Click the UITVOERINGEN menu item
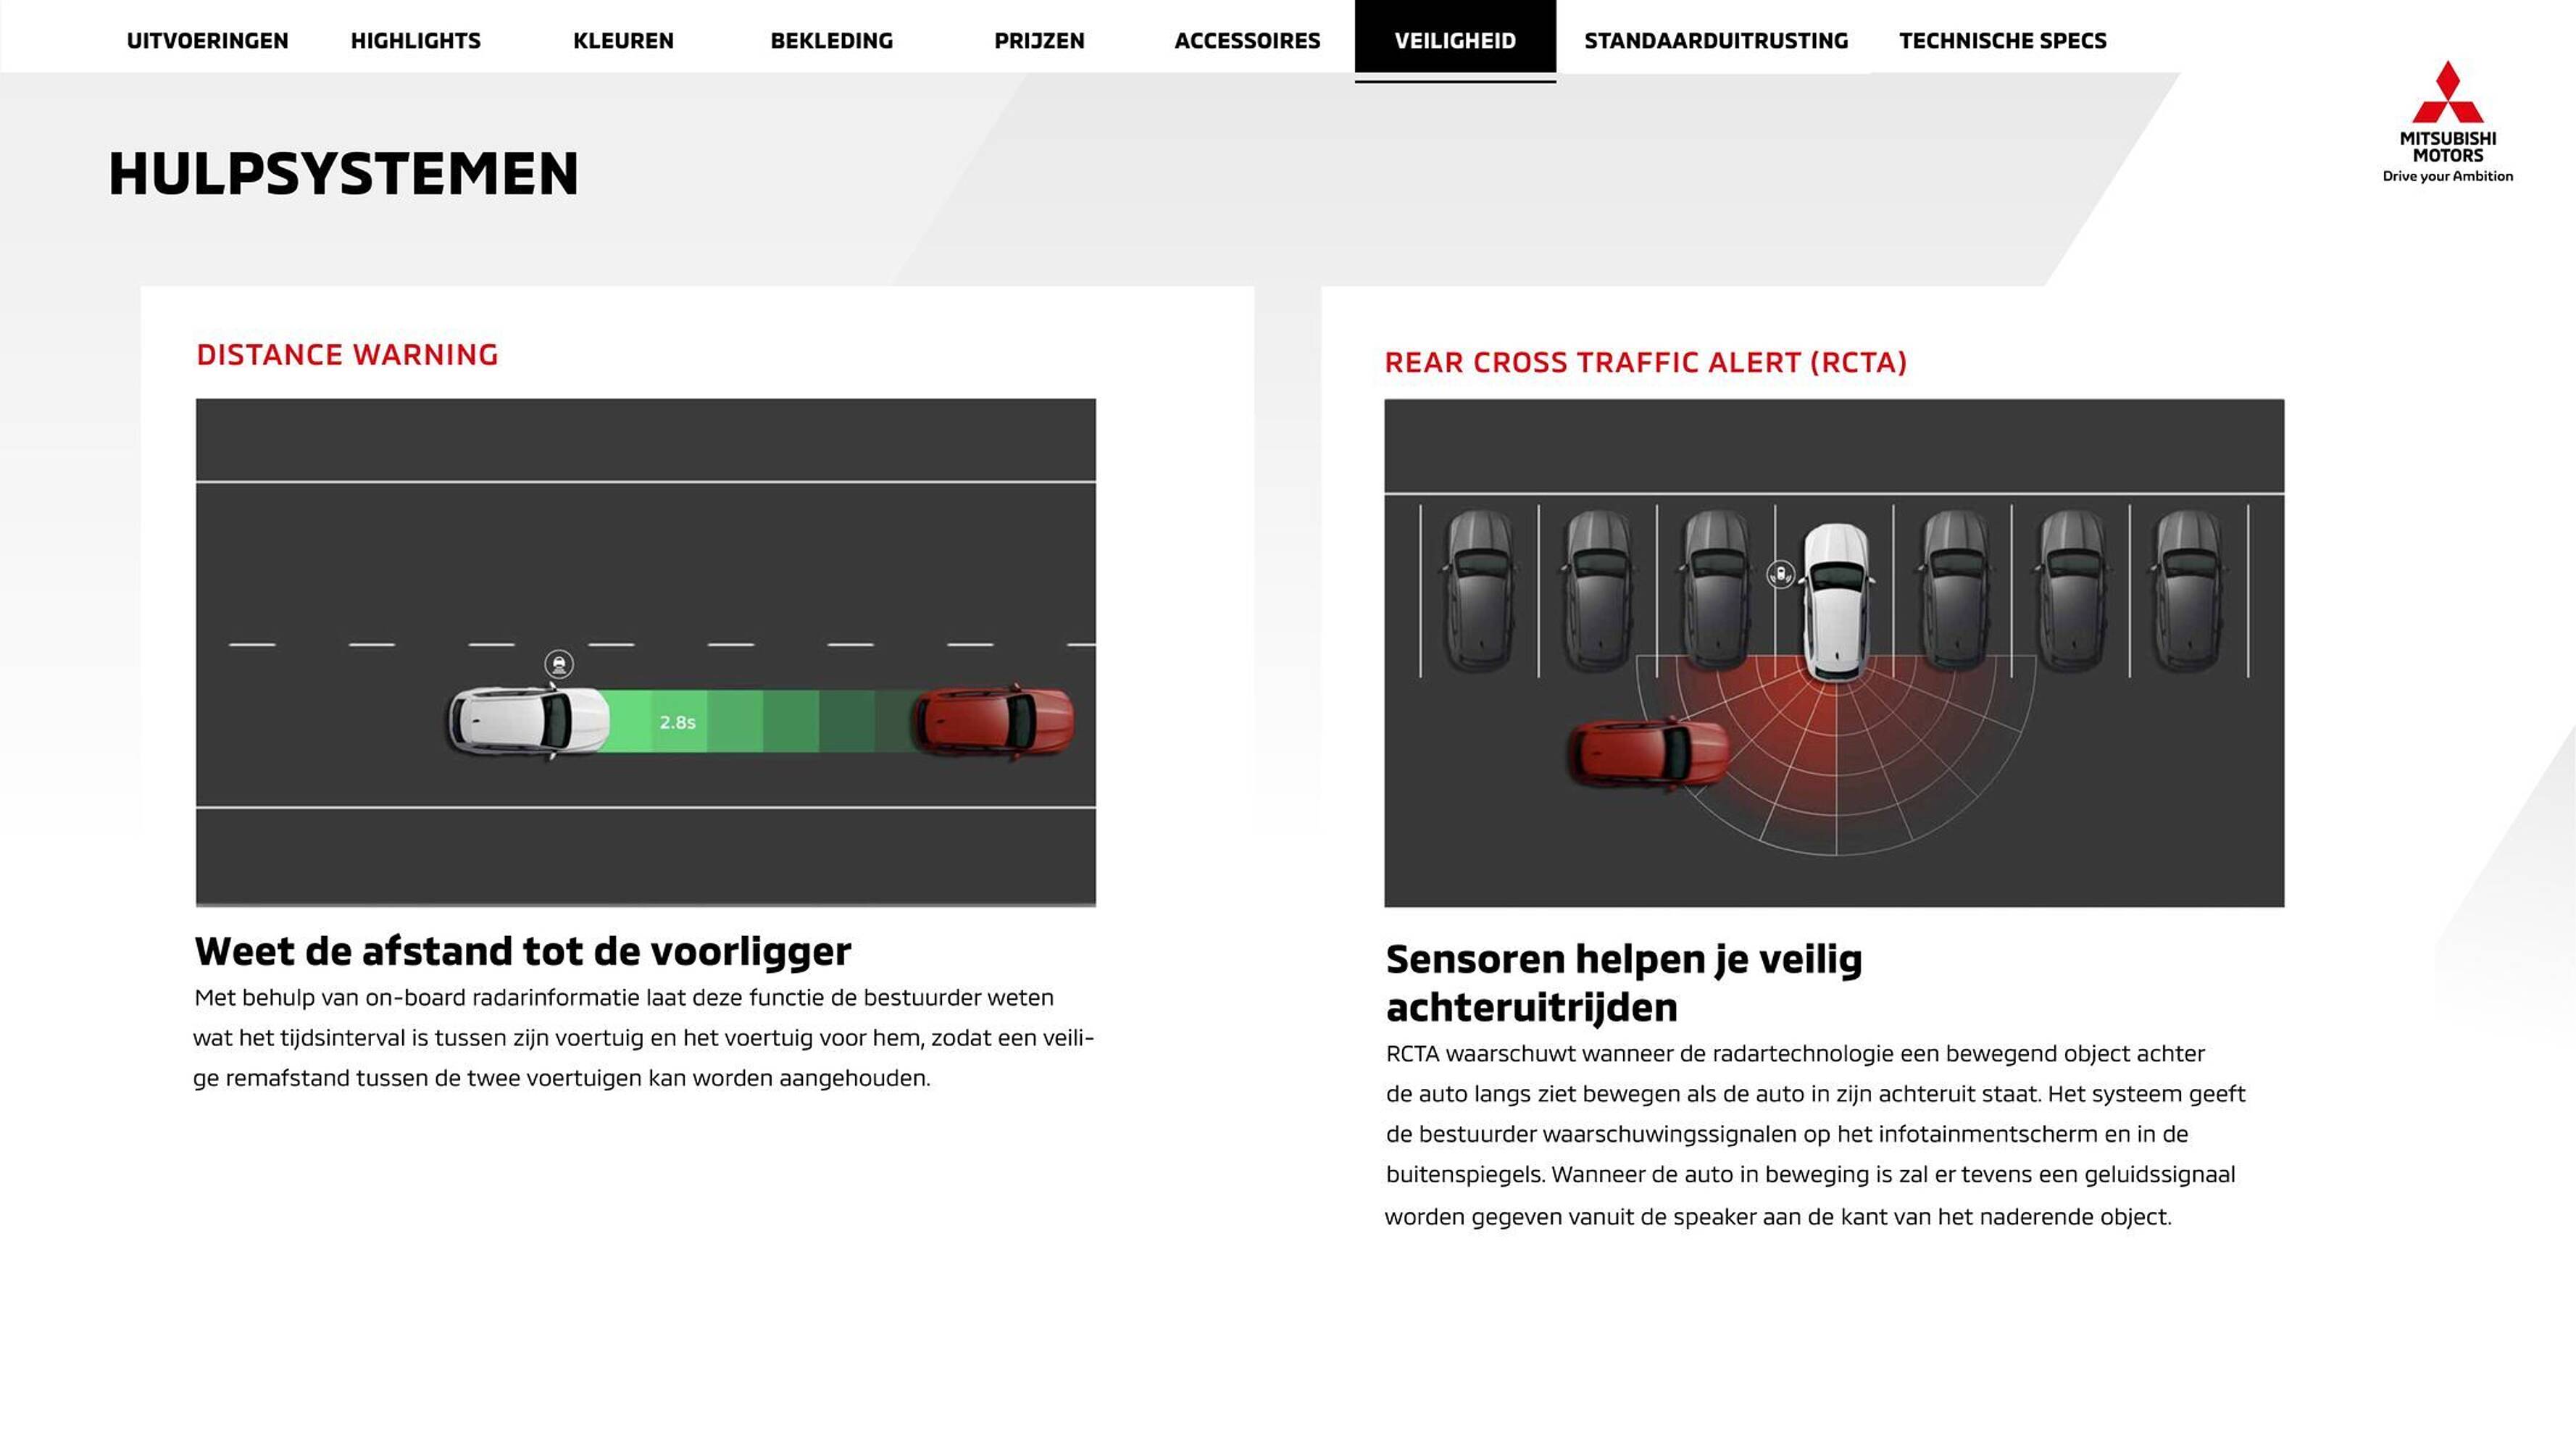This screenshot has width=2576, height=1449. click(x=209, y=39)
